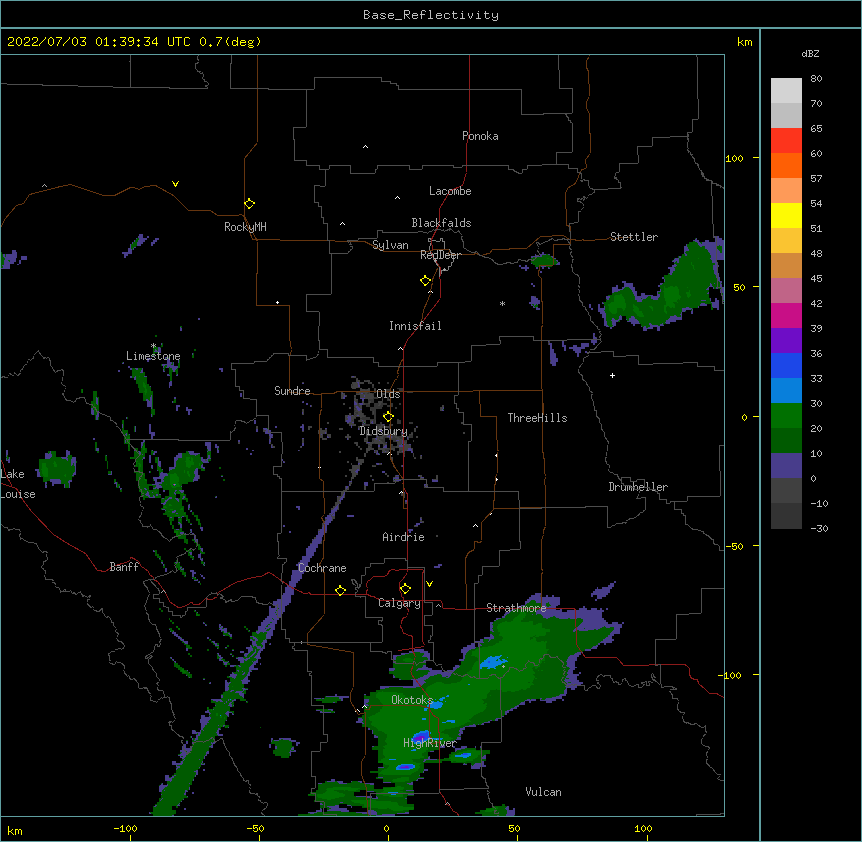This screenshot has width=862, height=842.
Task: Click the Lake Louise label
Action: click(18, 484)
